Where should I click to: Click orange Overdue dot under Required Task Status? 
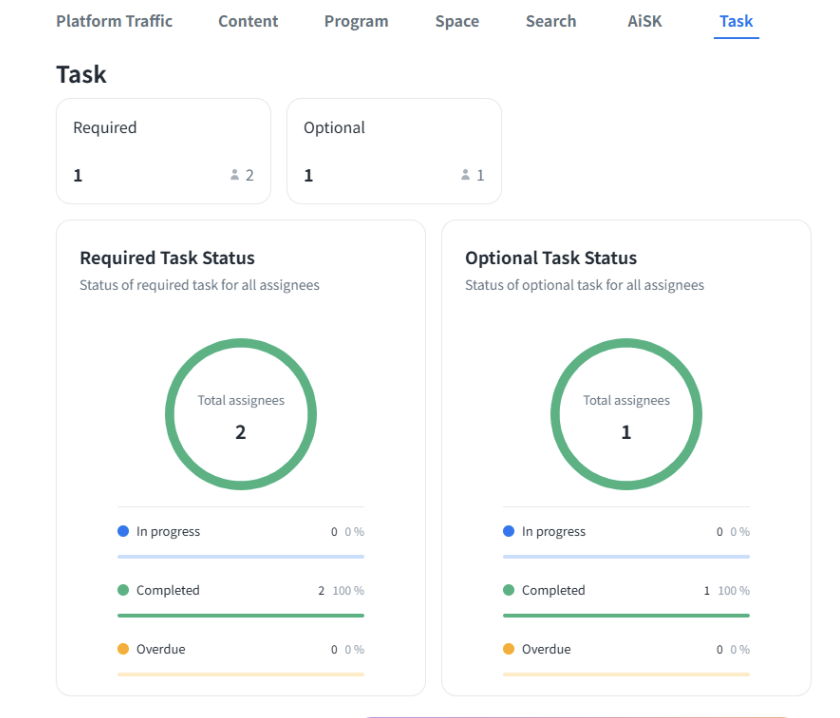pos(123,649)
